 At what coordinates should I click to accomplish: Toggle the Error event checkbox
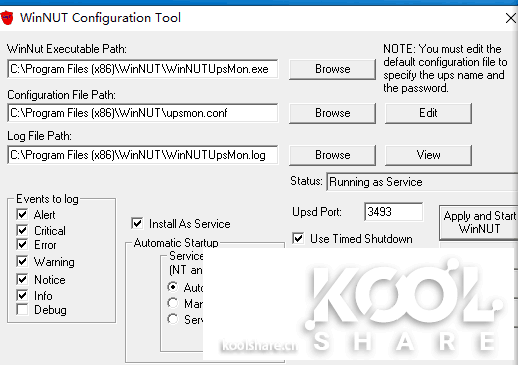tap(22, 245)
